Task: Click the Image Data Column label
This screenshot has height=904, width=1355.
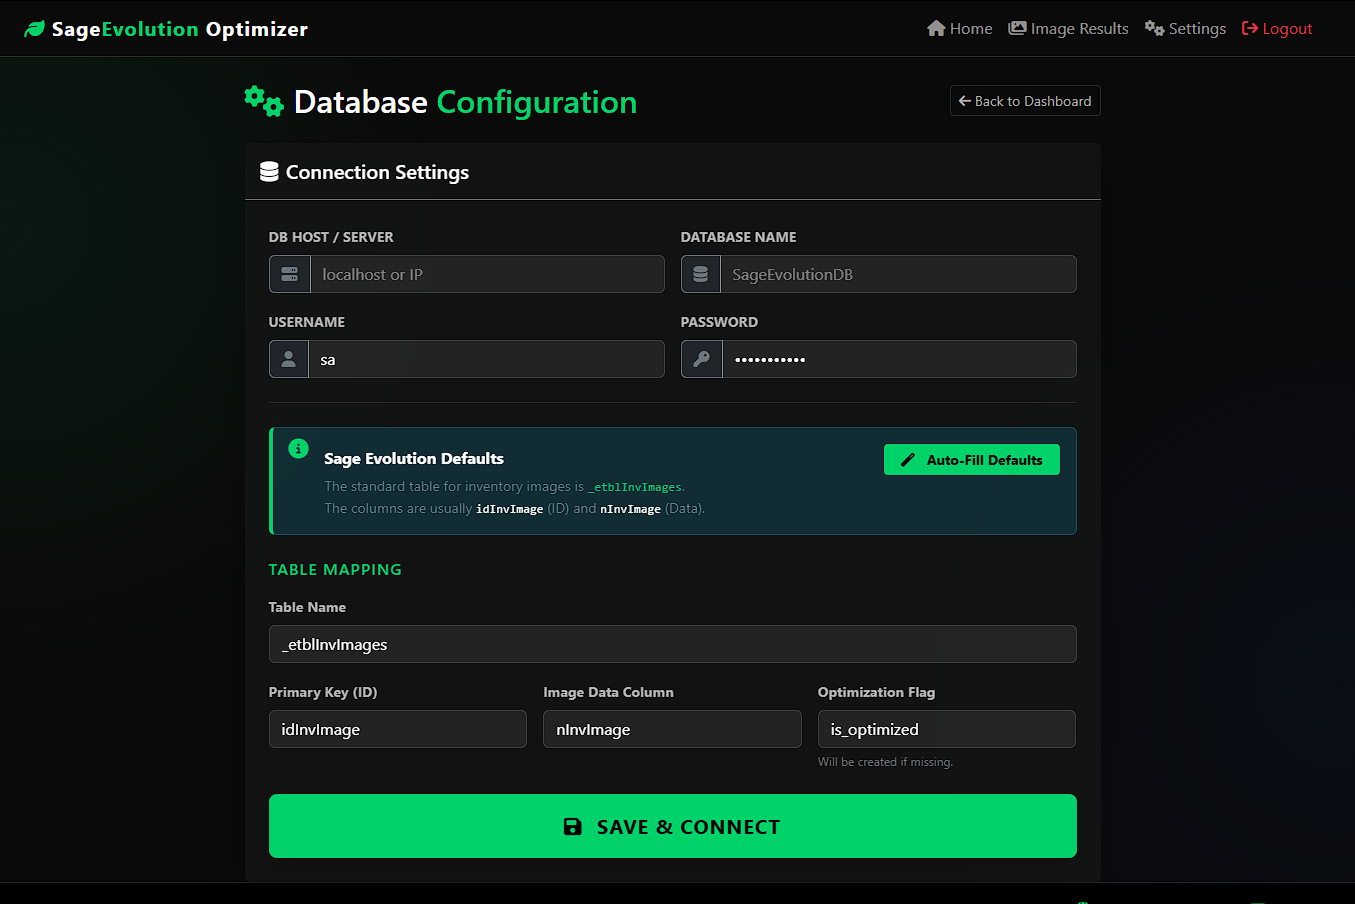Action: 608,692
